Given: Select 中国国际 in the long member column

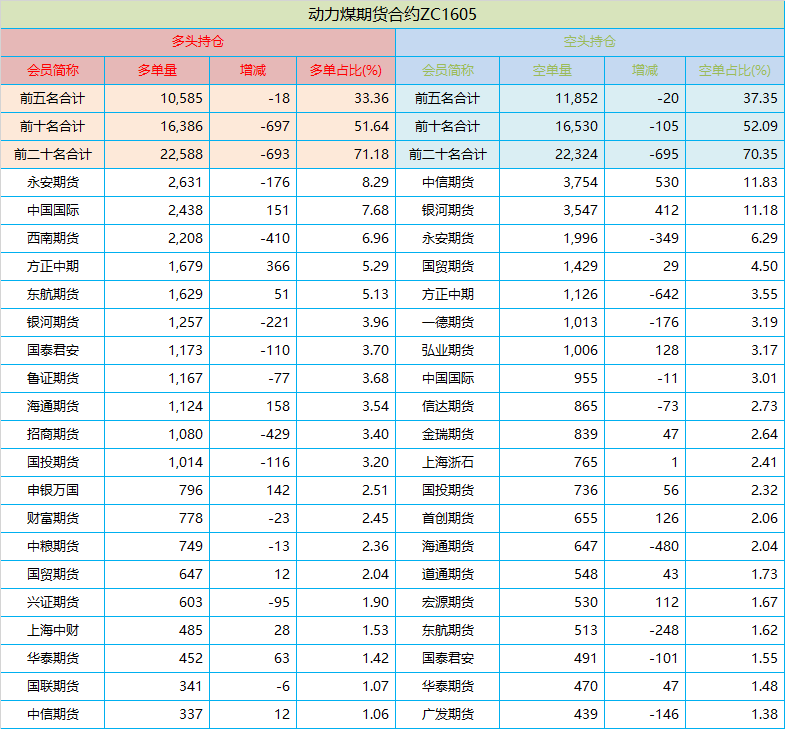Looking at the screenshot, I should click(53, 210).
